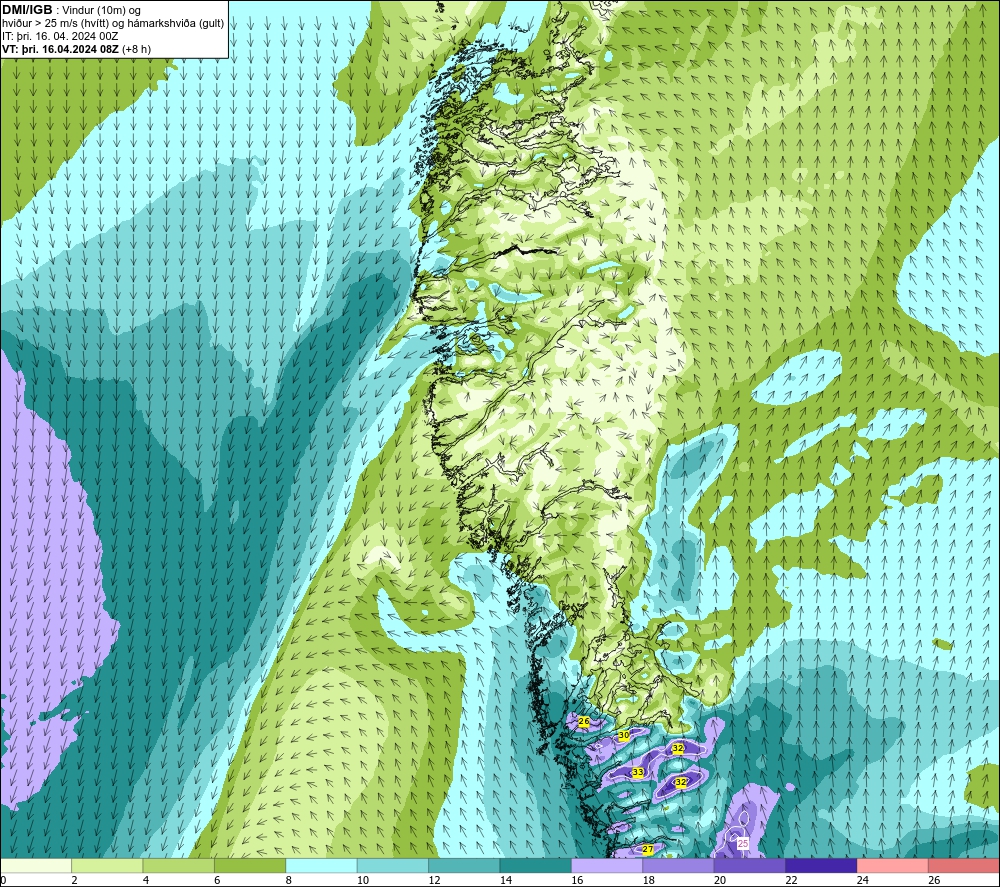Click the 'Vindur (10m) og' label
Screen dimensions: 1000x887
click(101, 11)
